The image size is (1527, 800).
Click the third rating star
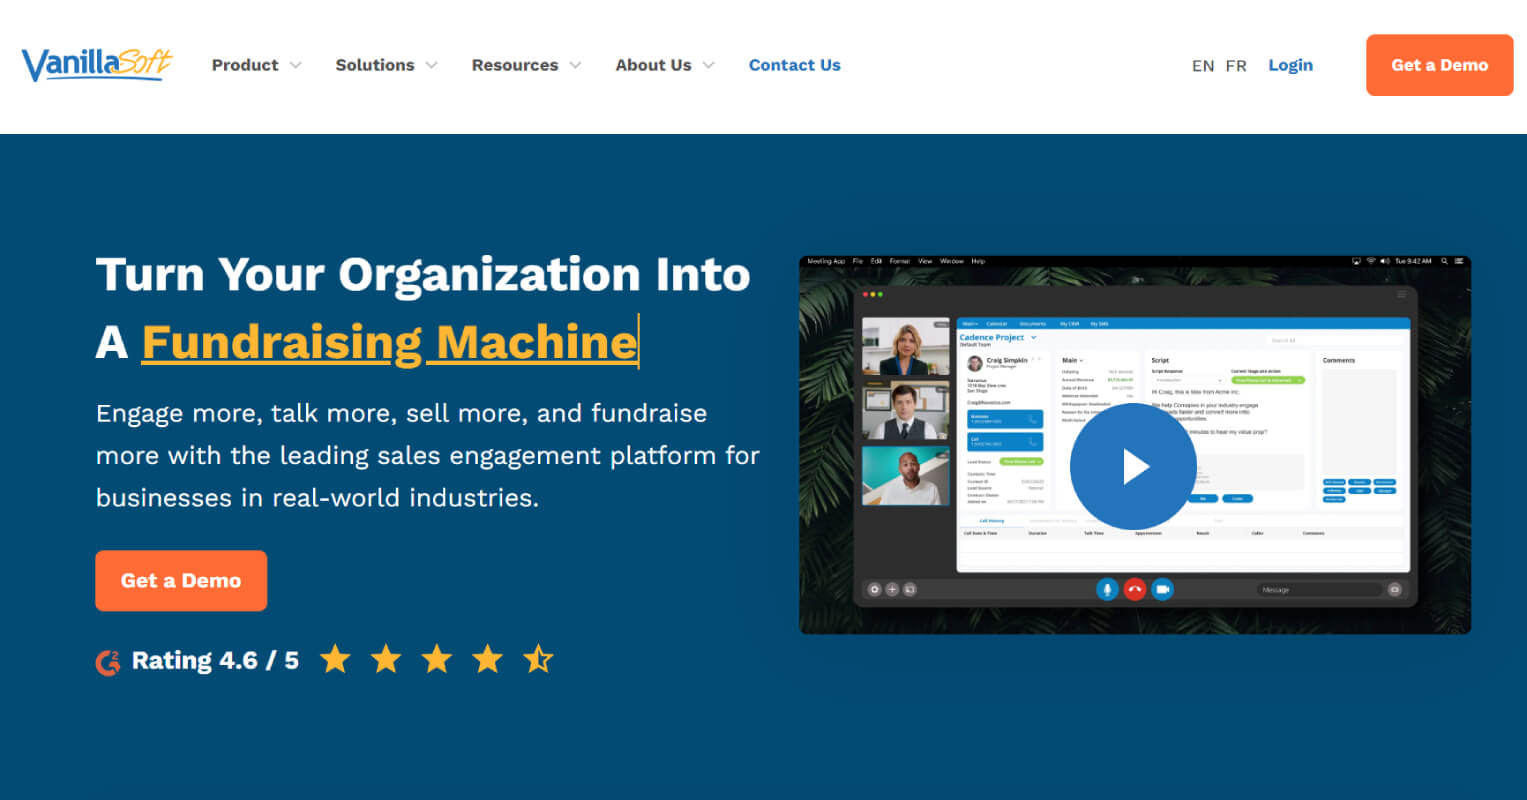coord(437,659)
